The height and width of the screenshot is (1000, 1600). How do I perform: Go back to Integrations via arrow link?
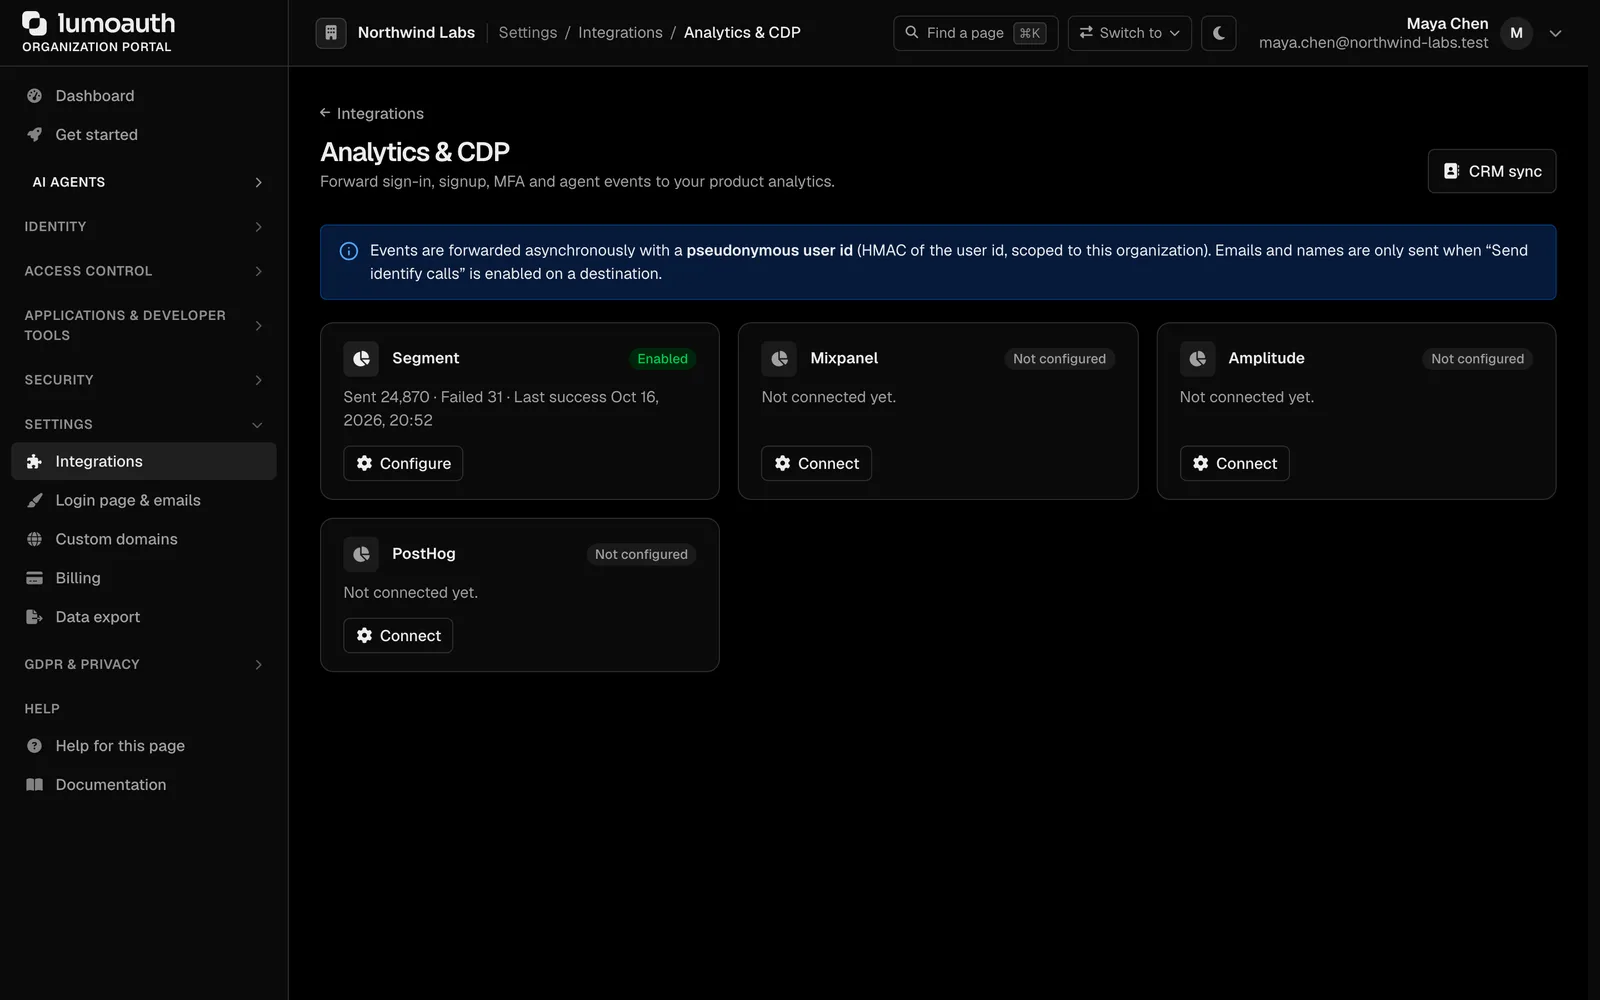[372, 114]
